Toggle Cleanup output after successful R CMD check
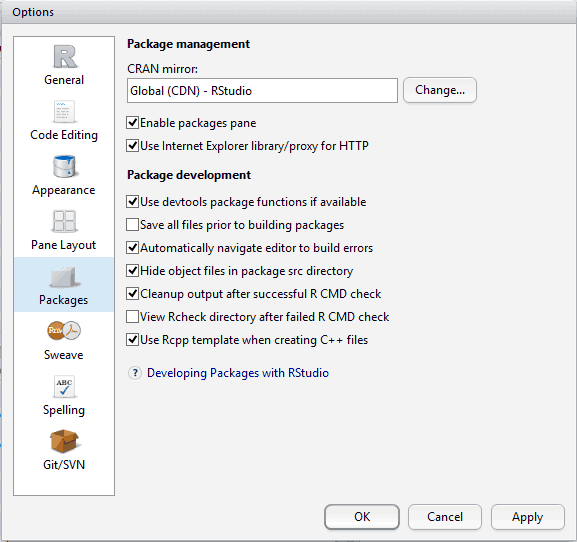The width and height of the screenshot is (577, 542). point(132,294)
